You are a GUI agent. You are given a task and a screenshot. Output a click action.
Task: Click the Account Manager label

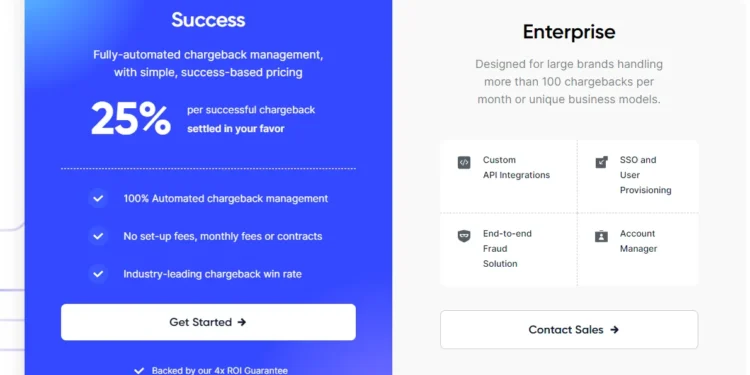[639, 241]
